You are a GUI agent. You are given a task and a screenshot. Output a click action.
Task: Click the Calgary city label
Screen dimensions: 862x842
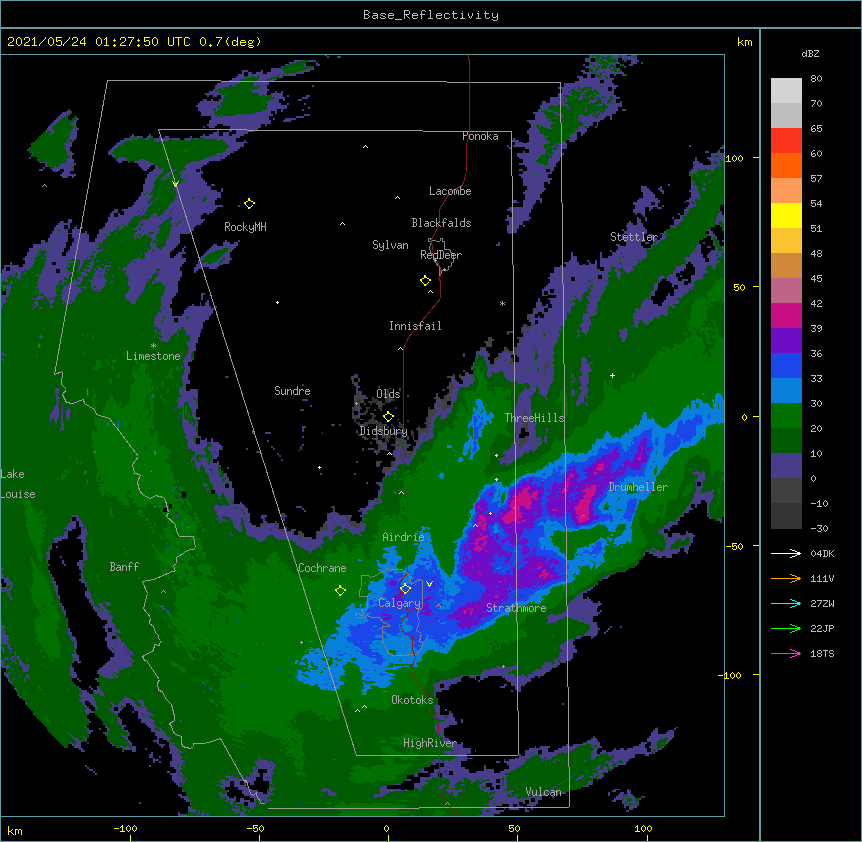pyautogui.click(x=400, y=603)
